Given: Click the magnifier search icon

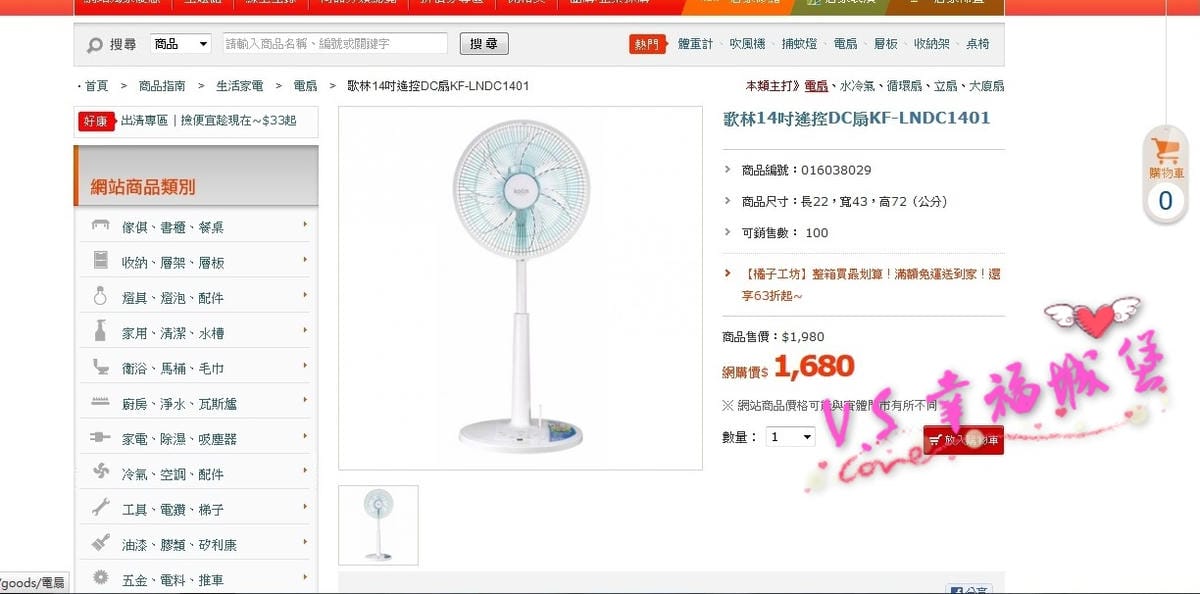Looking at the screenshot, I should coord(95,45).
